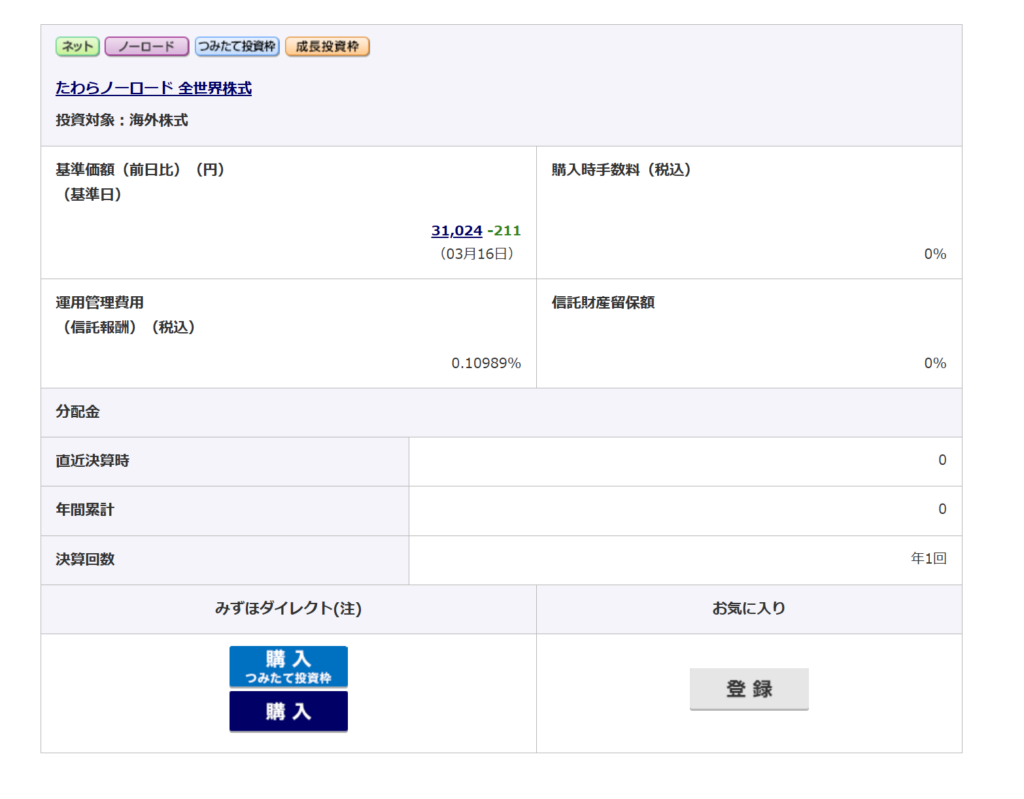Click the 購入時手数料(税込) label
Screen dimensions: 1024x799
(621, 170)
